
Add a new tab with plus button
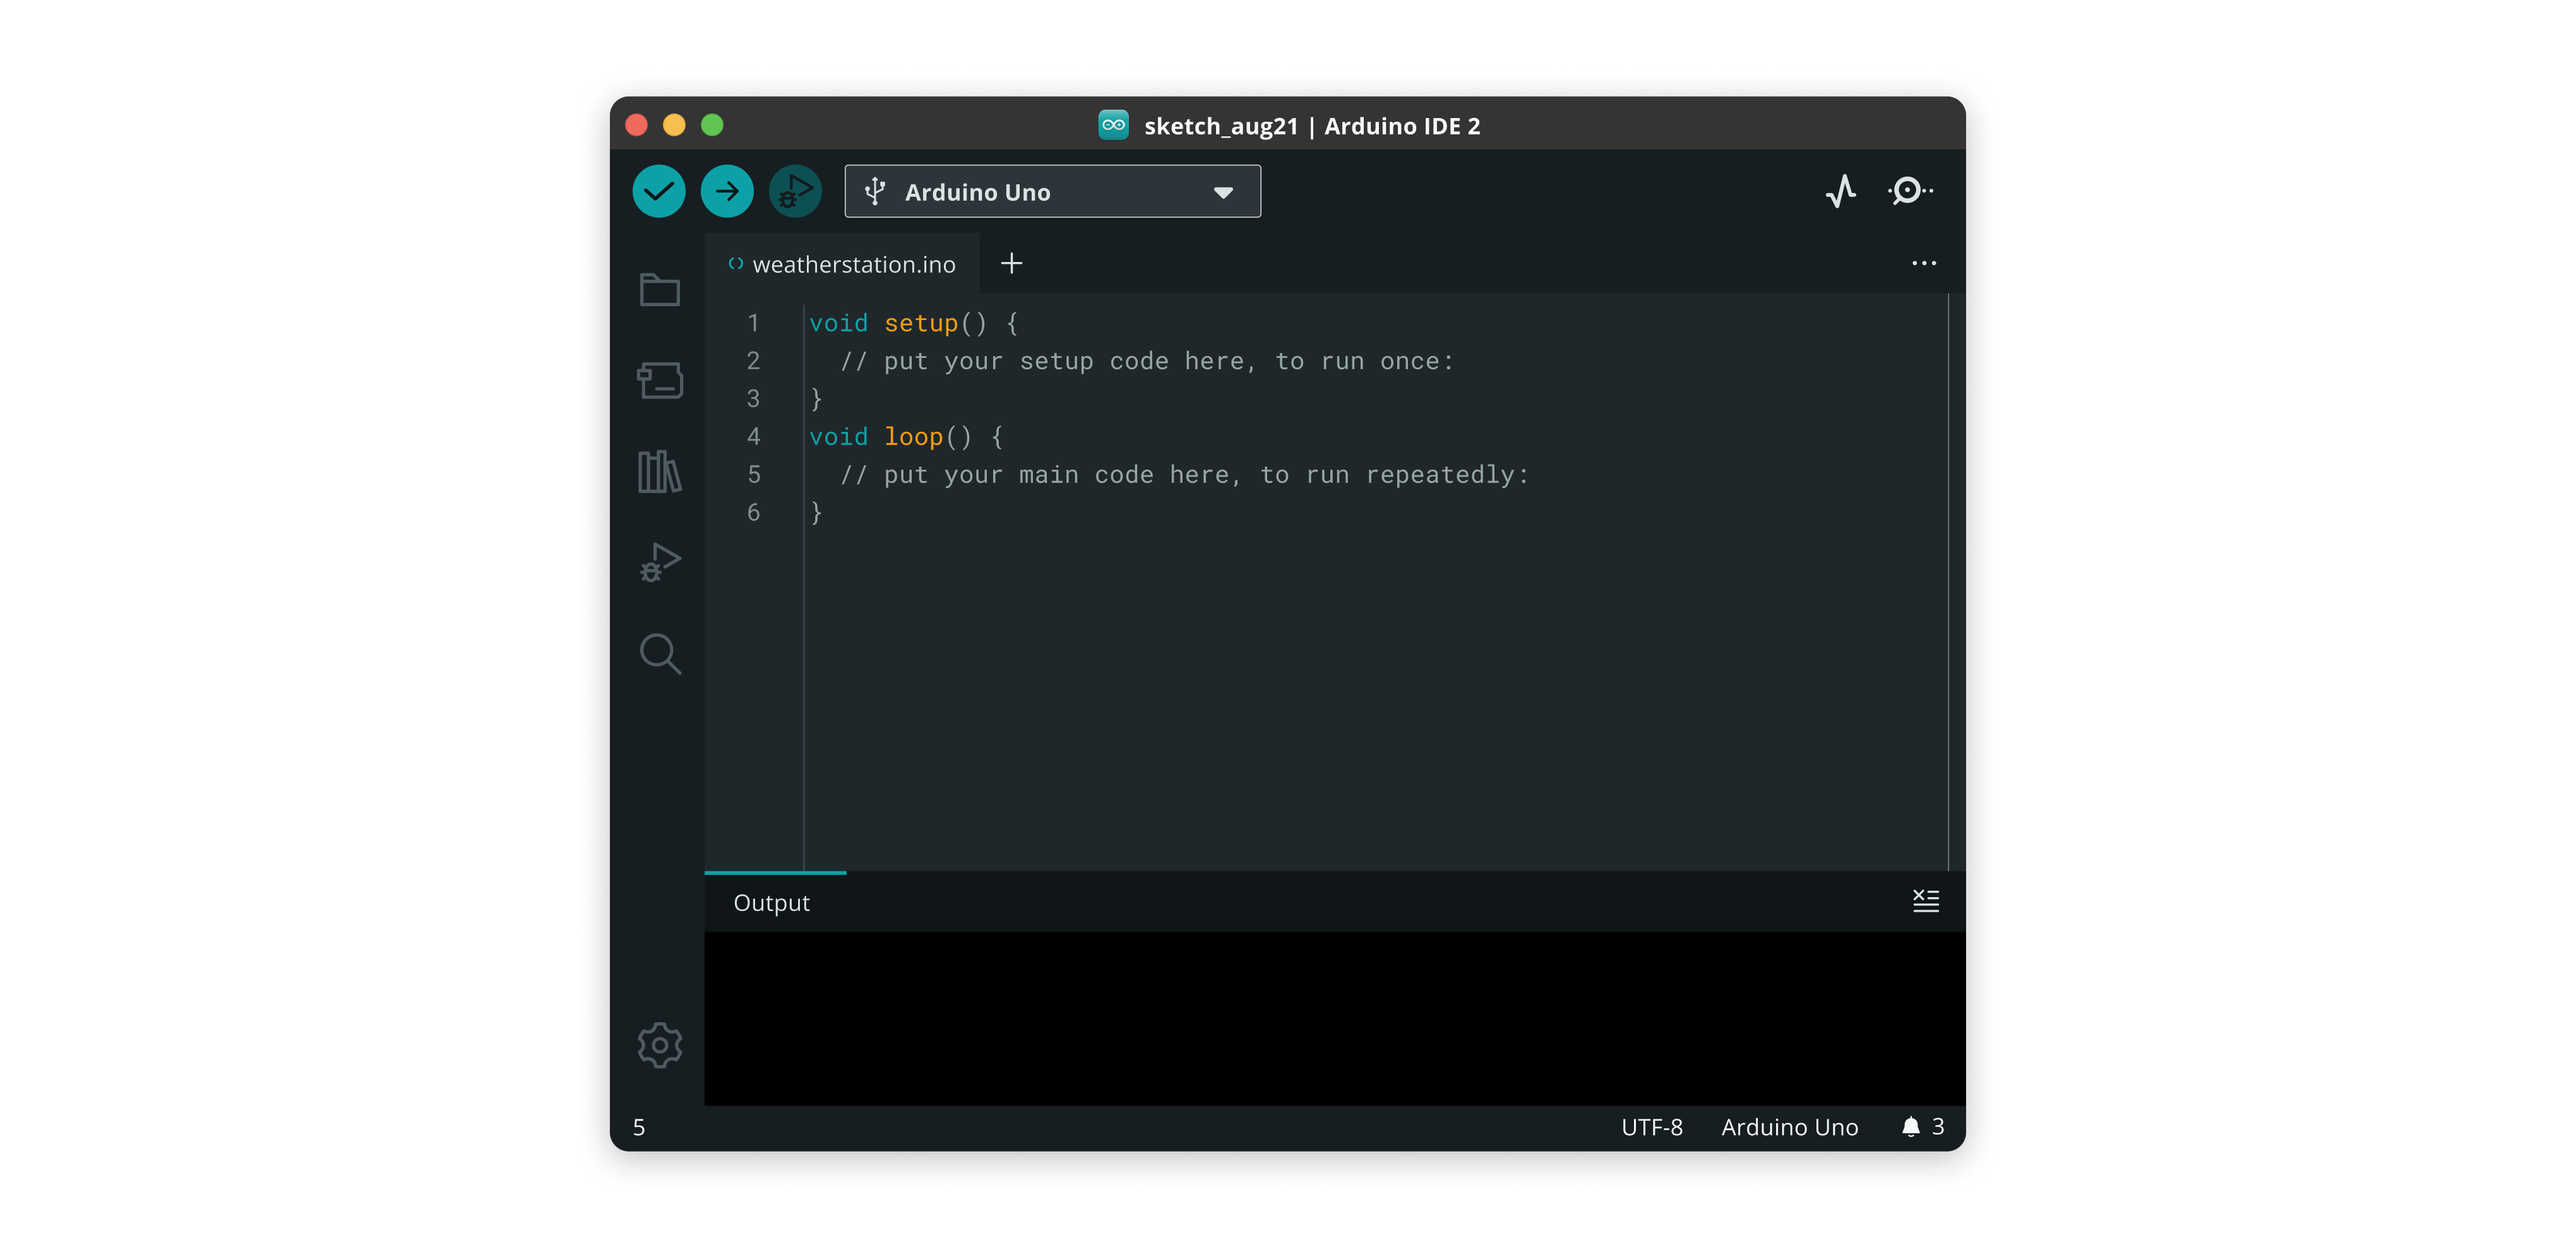coord(1011,264)
